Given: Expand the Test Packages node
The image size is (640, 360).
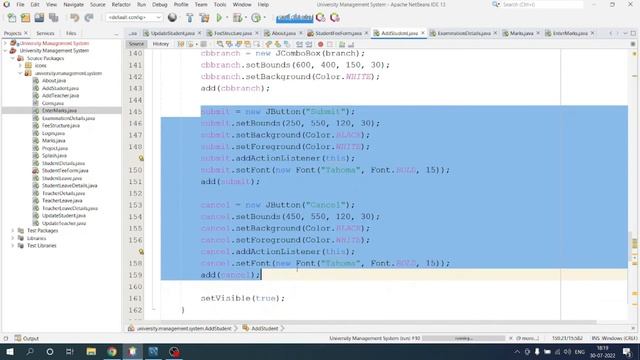Looking at the screenshot, I should click(13, 231).
